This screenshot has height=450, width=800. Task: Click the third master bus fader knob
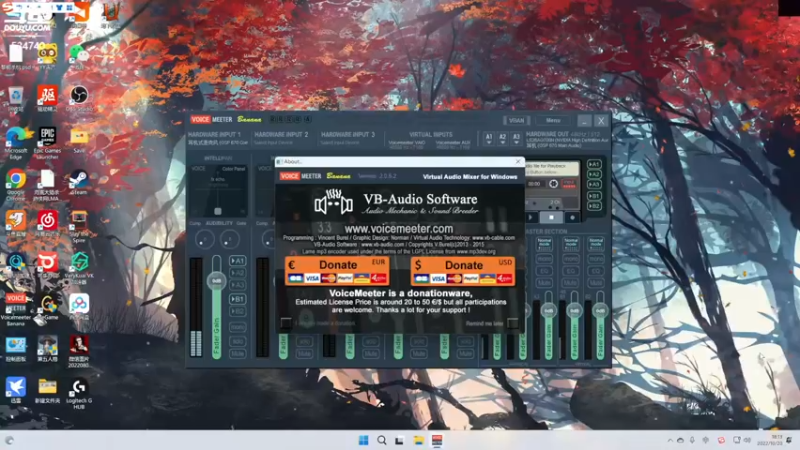pos(600,310)
